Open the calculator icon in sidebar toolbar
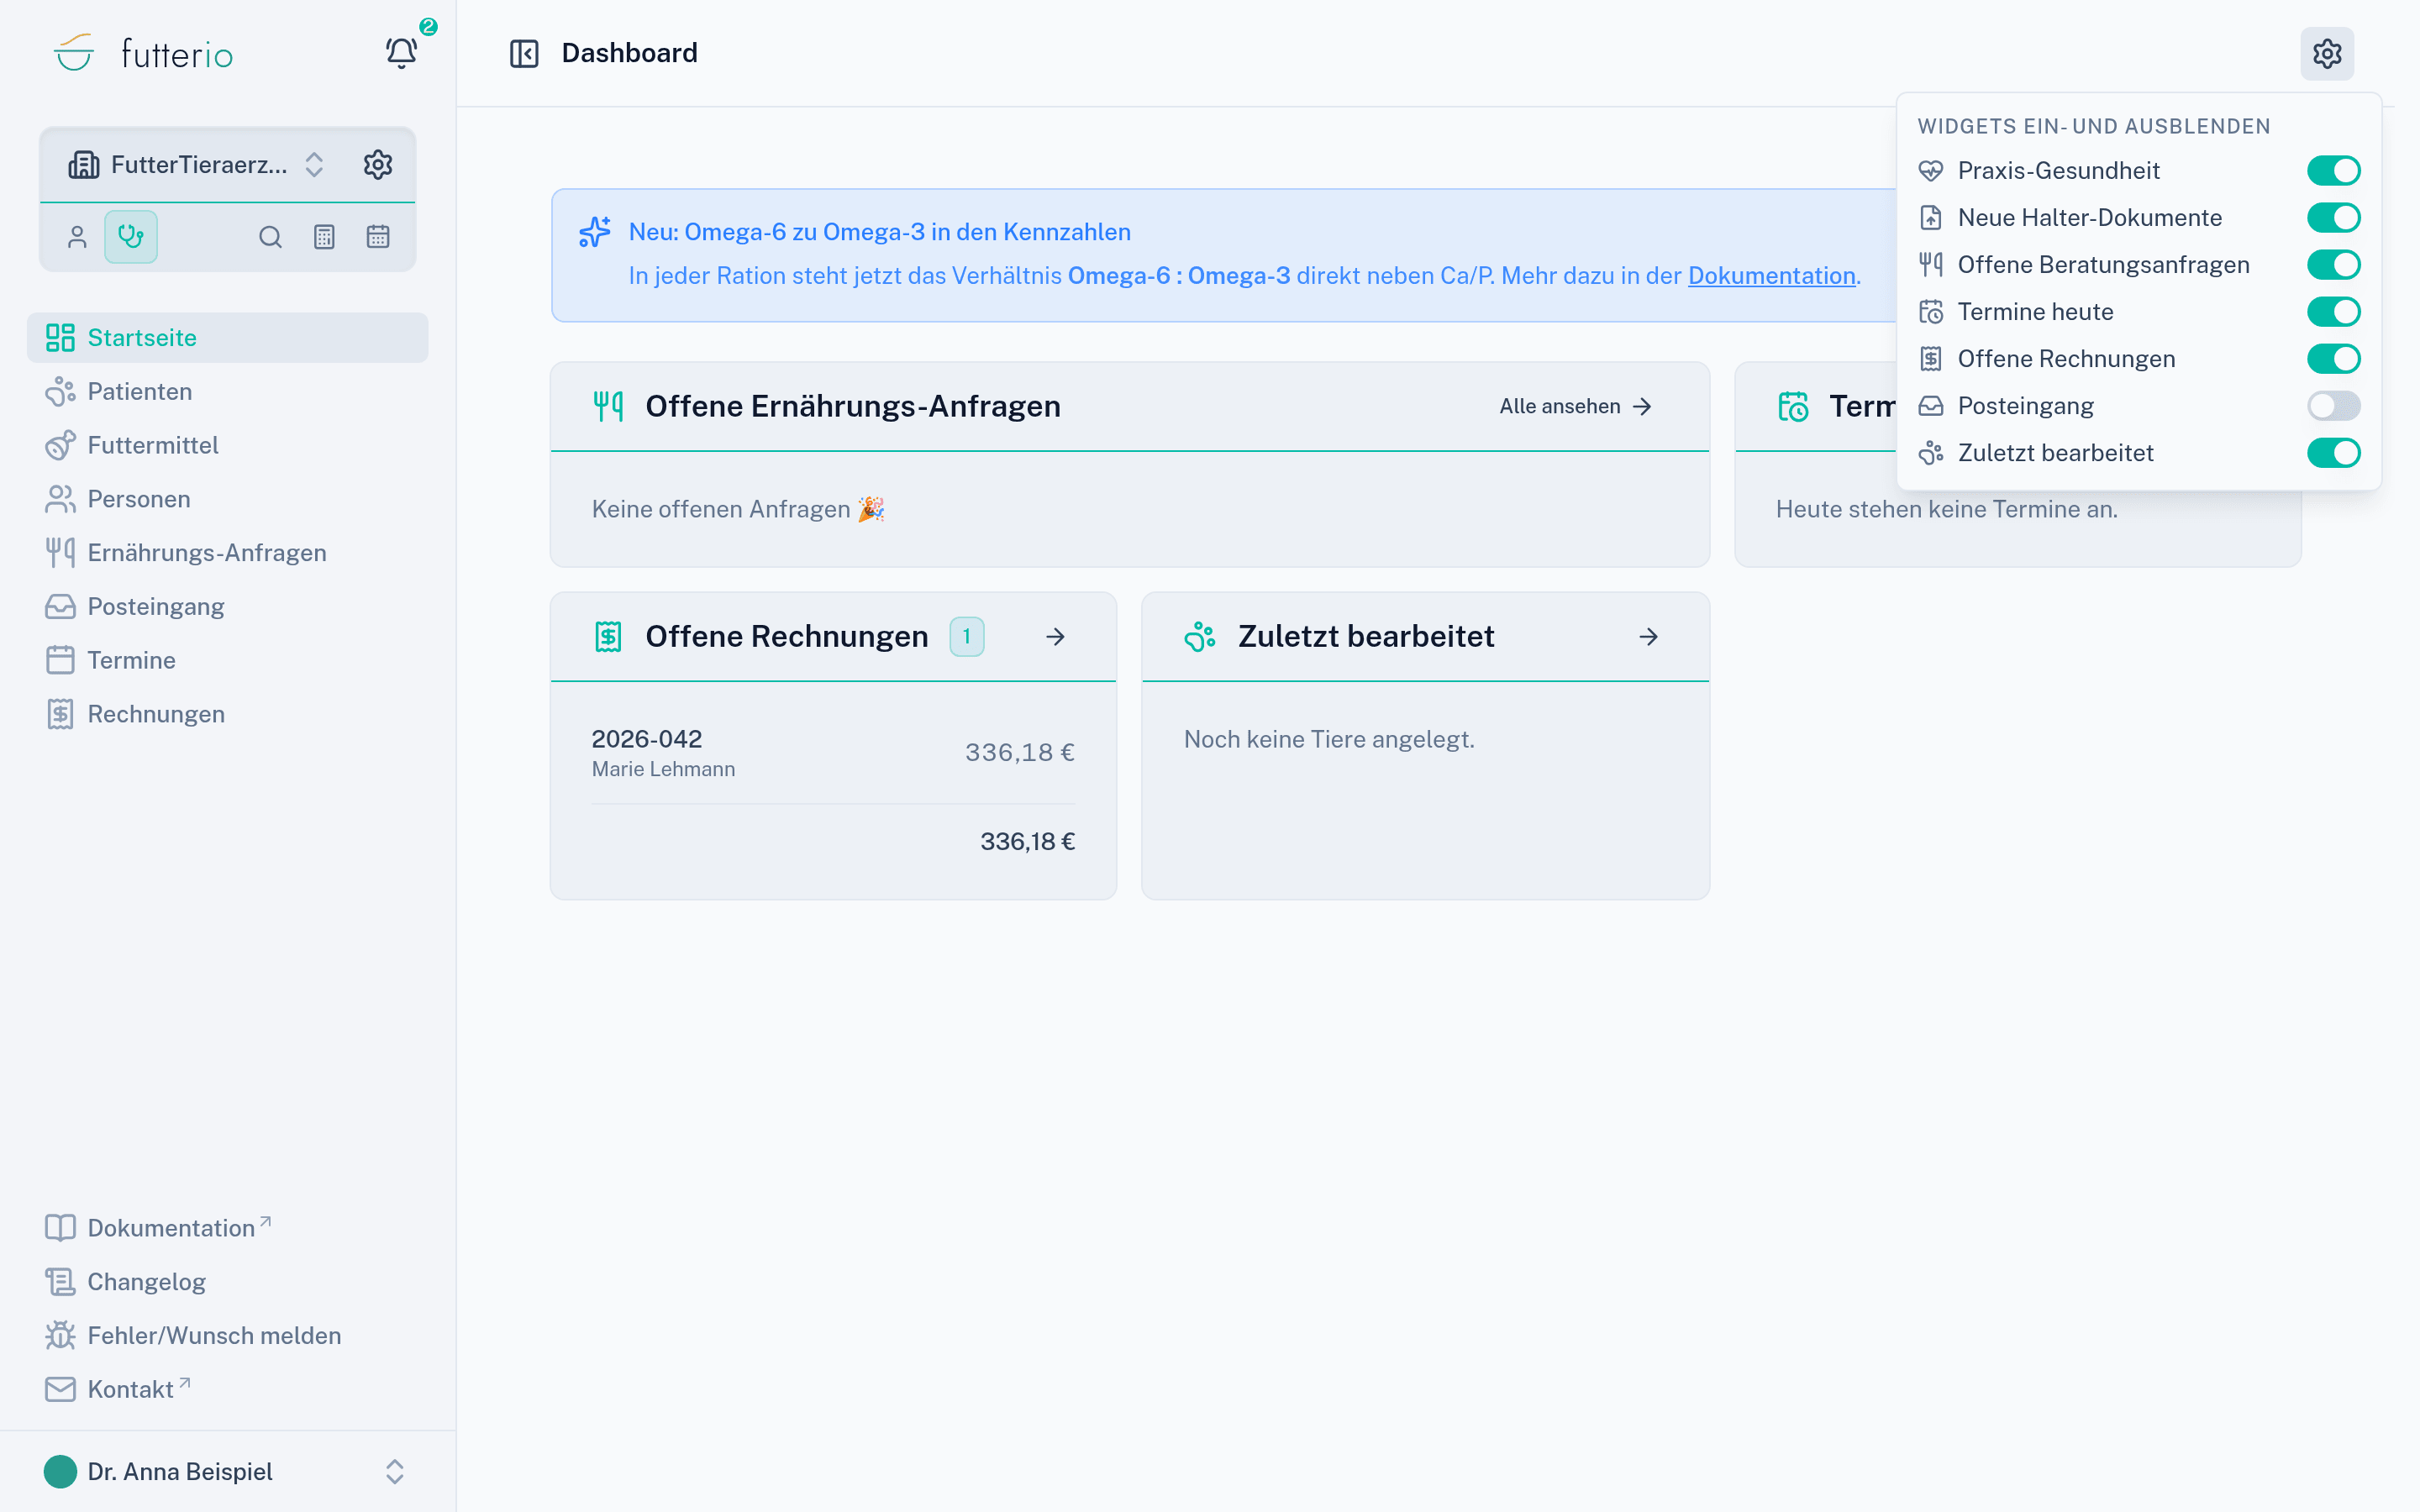 click(x=324, y=237)
